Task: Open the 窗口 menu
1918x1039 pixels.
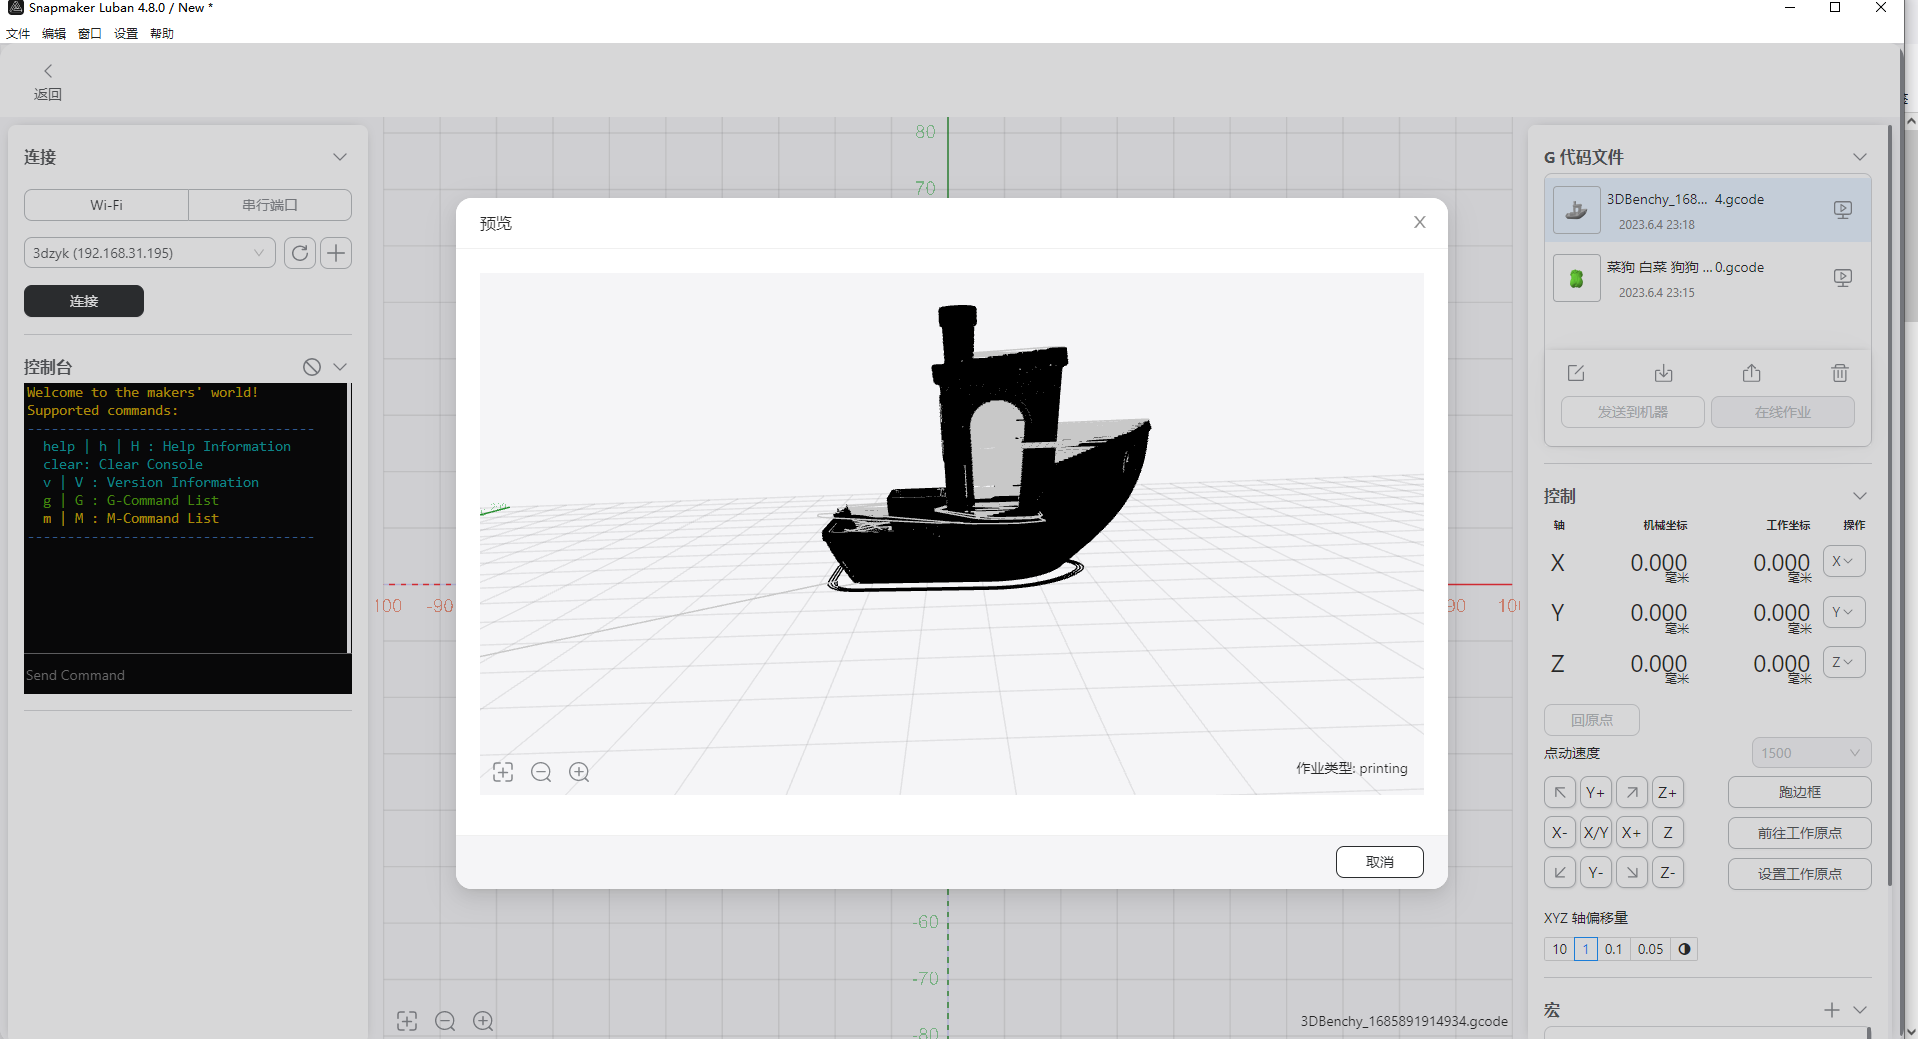Action: (x=90, y=33)
